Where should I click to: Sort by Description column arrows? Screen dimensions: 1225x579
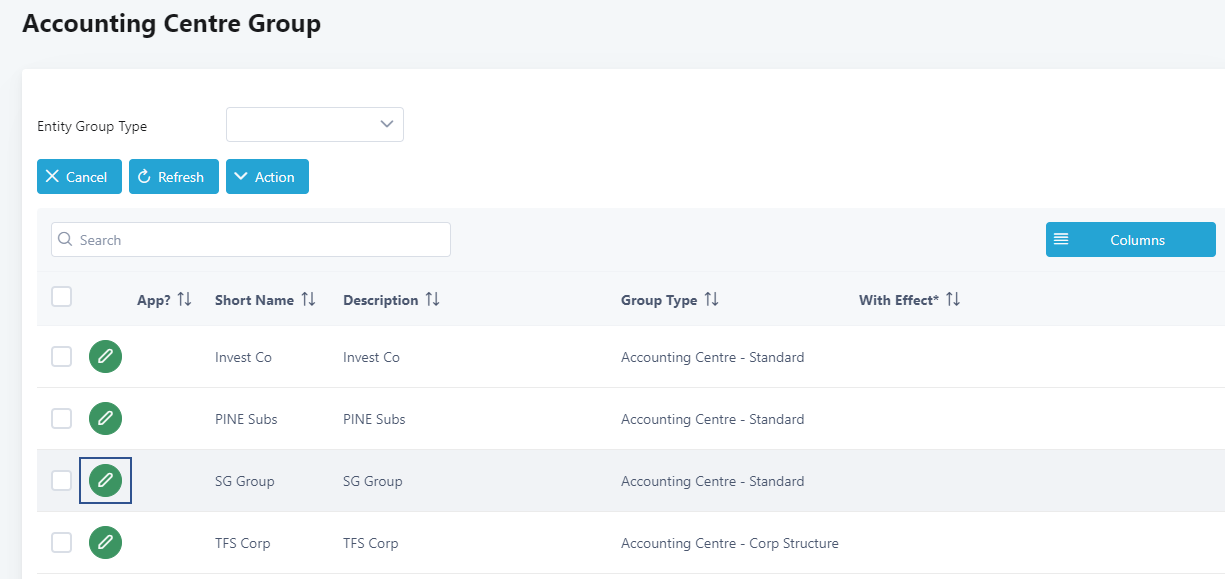pos(432,300)
